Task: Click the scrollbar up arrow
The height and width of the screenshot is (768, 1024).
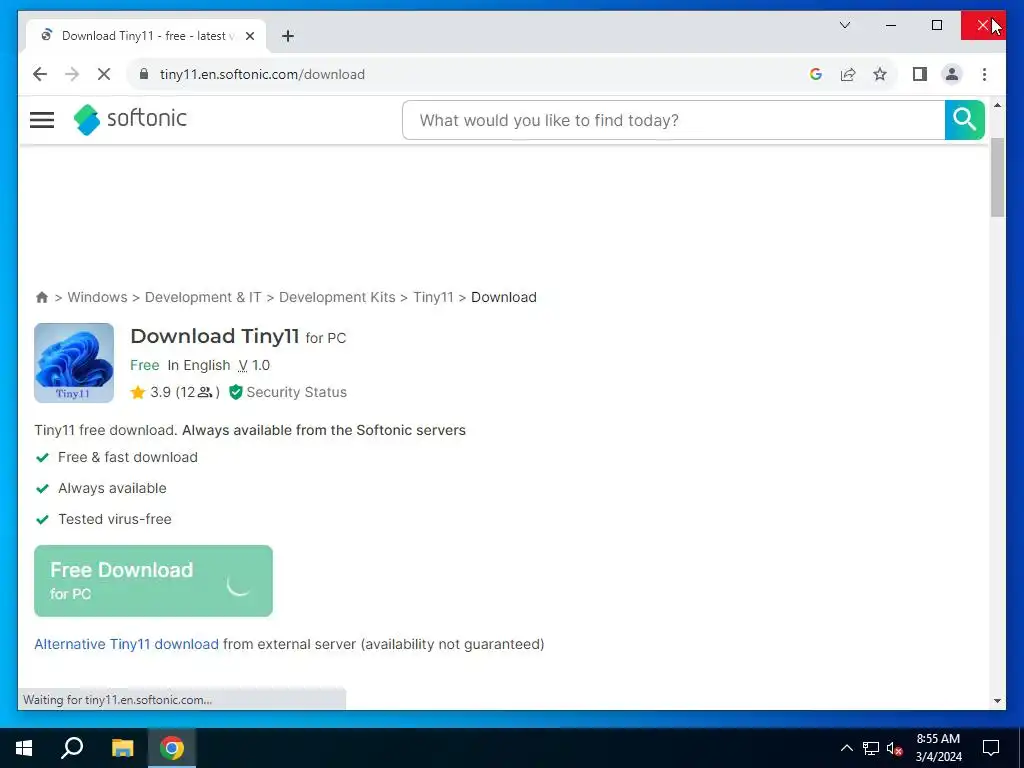Action: [997, 104]
